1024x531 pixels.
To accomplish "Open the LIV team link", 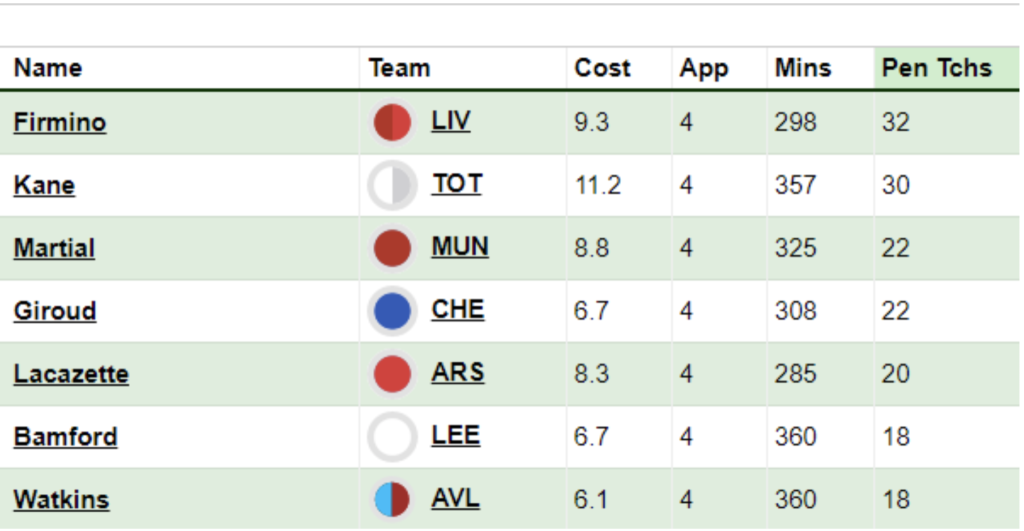I will (451, 121).
